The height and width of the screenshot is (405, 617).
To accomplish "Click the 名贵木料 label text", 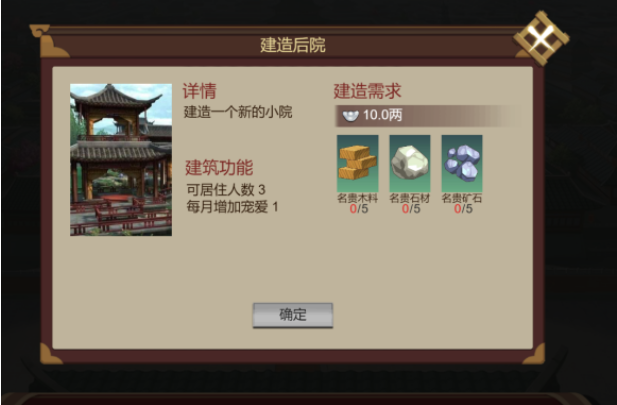I will 357,198.
